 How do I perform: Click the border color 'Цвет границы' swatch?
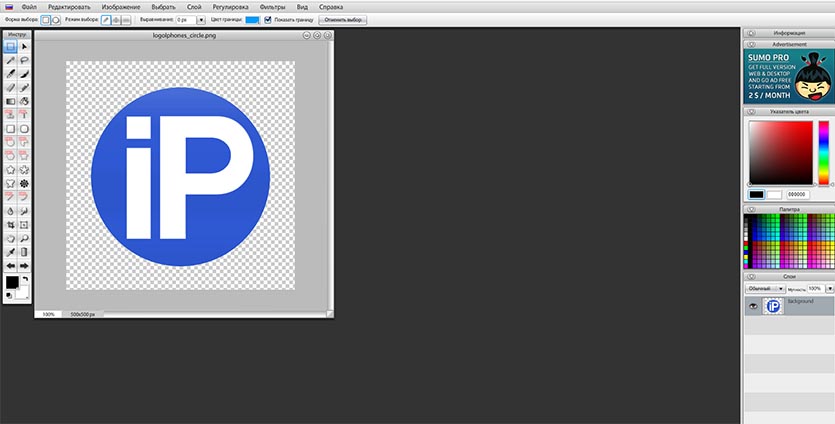[252, 20]
